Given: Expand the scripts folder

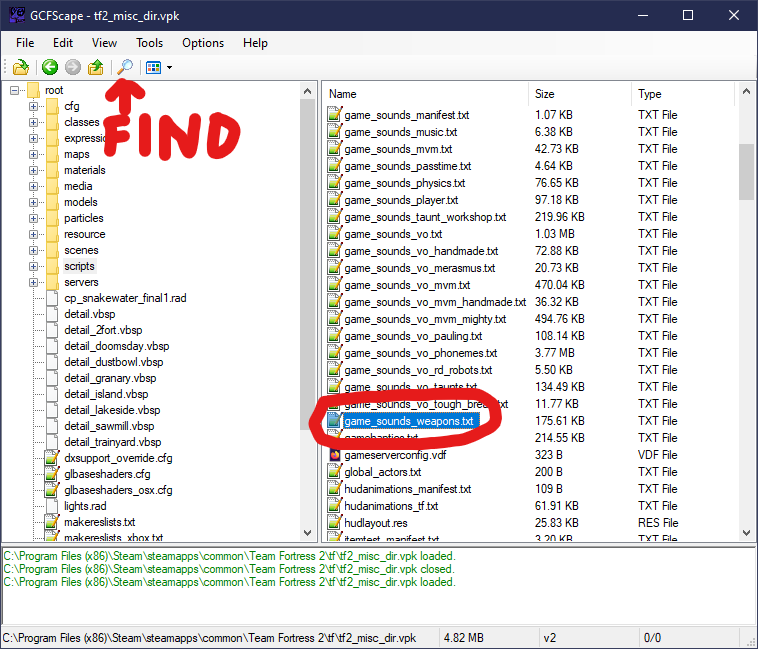Looking at the screenshot, I should (33, 266).
